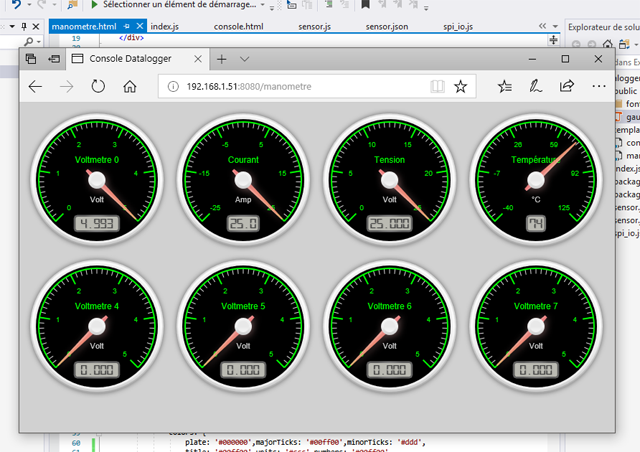Pin the manometre.html tab
This screenshot has height=452, width=640.
pos(127,26)
